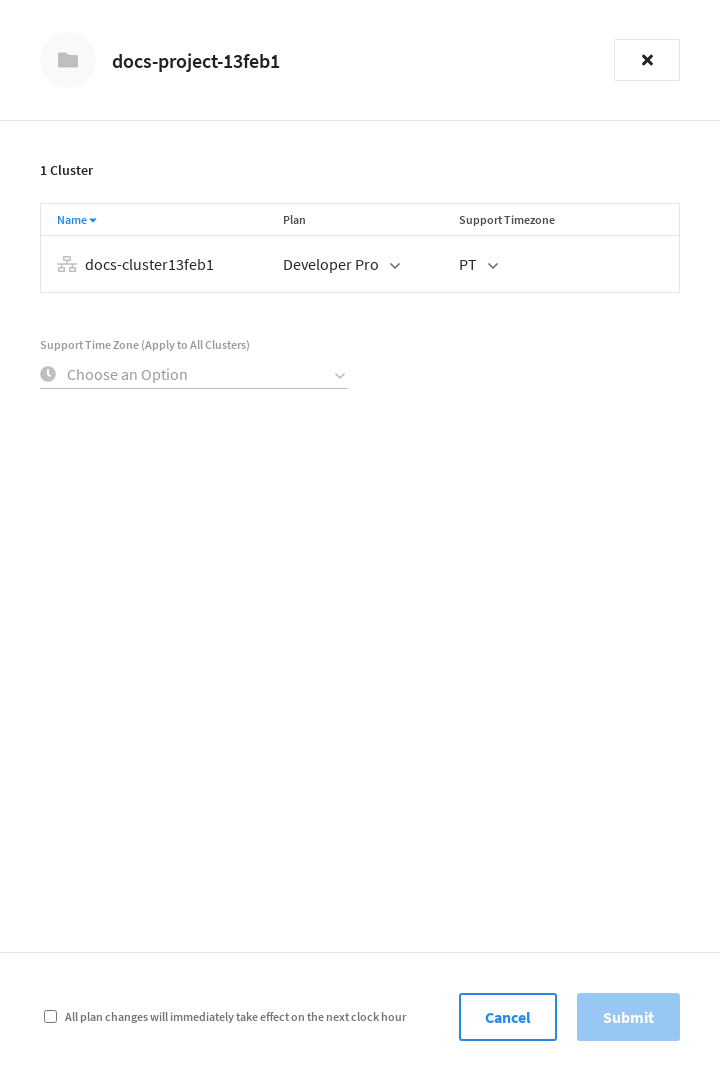The height and width of the screenshot is (1080, 720).
Task: Click the chevron on the Developer Pro plan selector
Action: click(x=395, y=266)
